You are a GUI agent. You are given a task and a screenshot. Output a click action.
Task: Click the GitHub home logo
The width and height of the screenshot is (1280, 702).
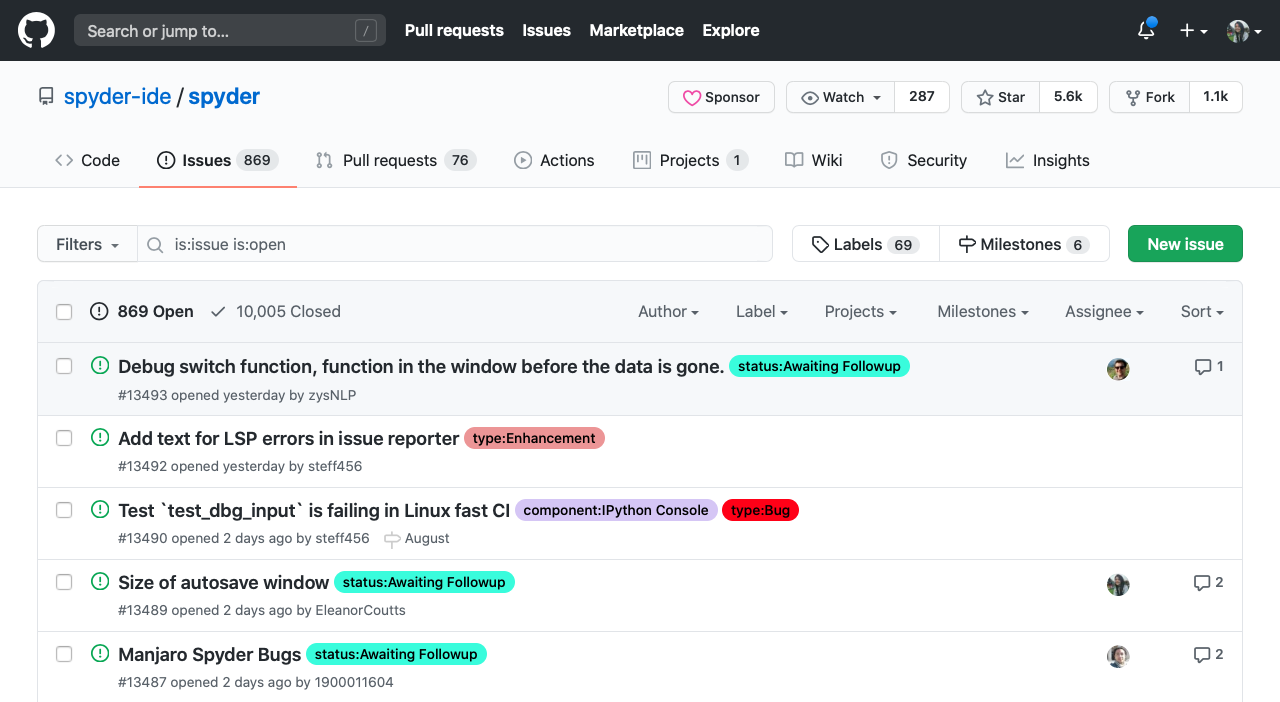pos(36,30)
